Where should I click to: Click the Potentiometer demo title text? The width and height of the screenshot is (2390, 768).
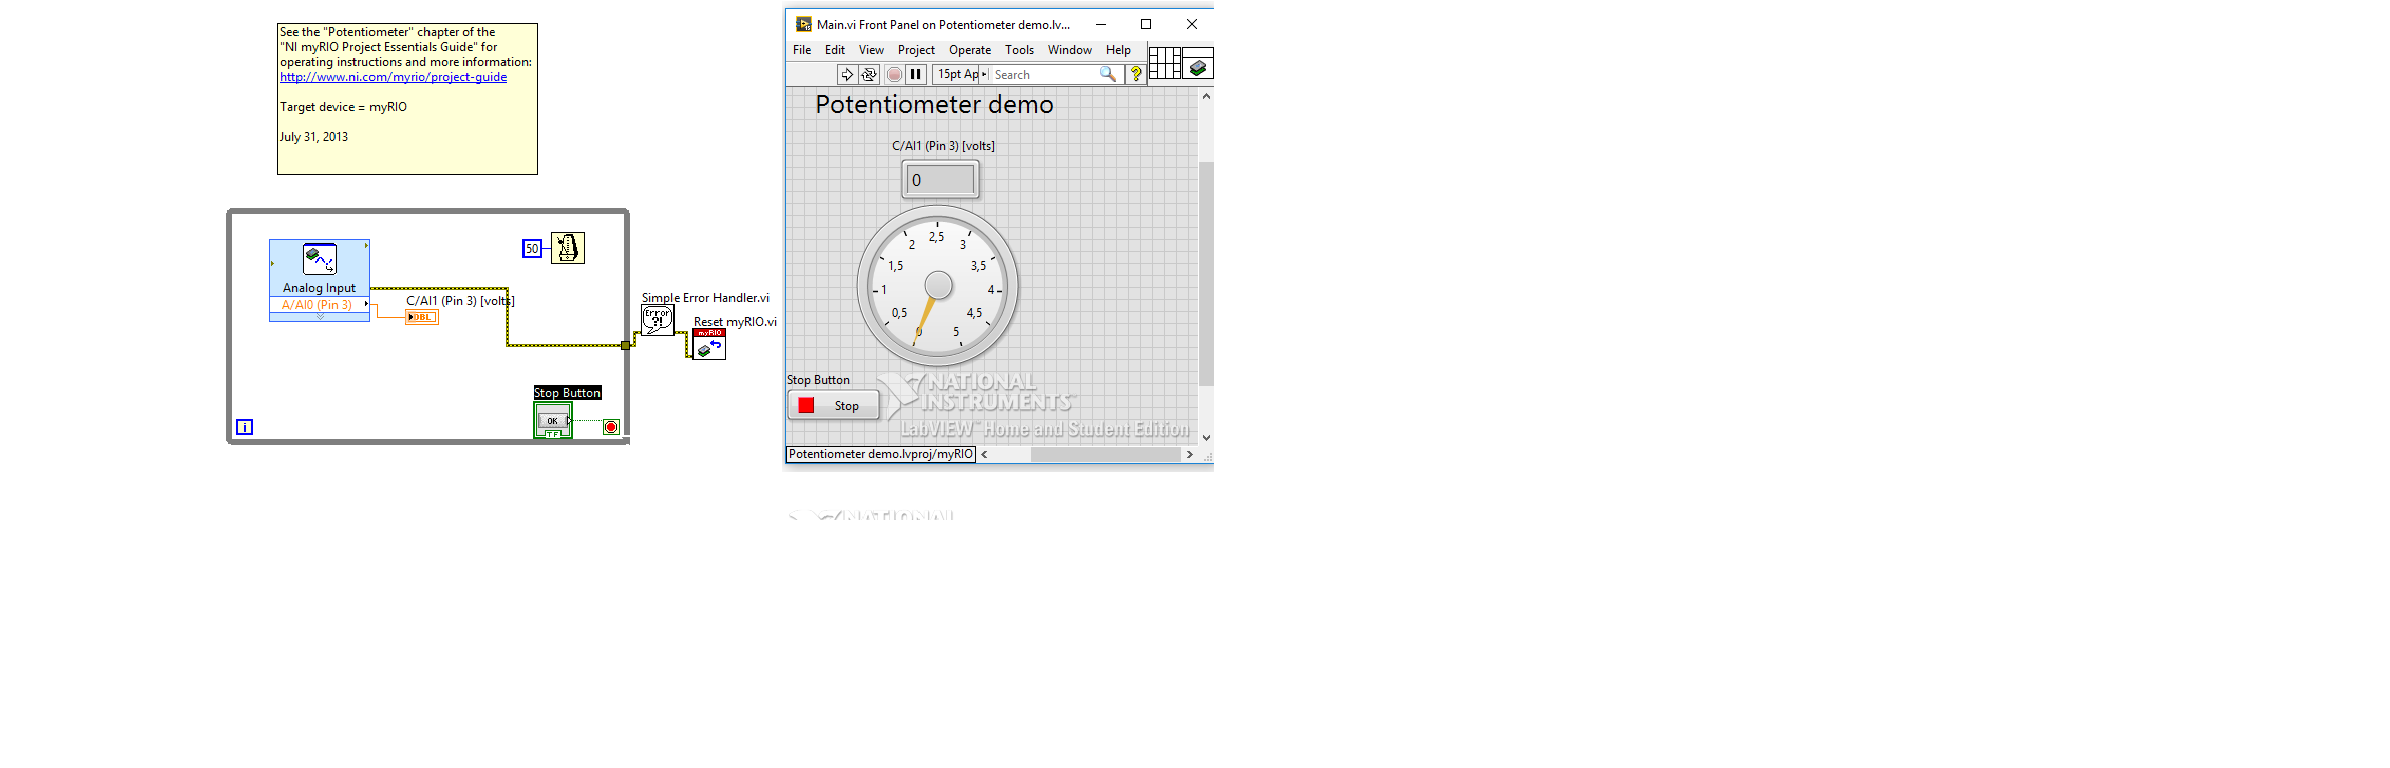pyautogui.click(x=934, y=105)
